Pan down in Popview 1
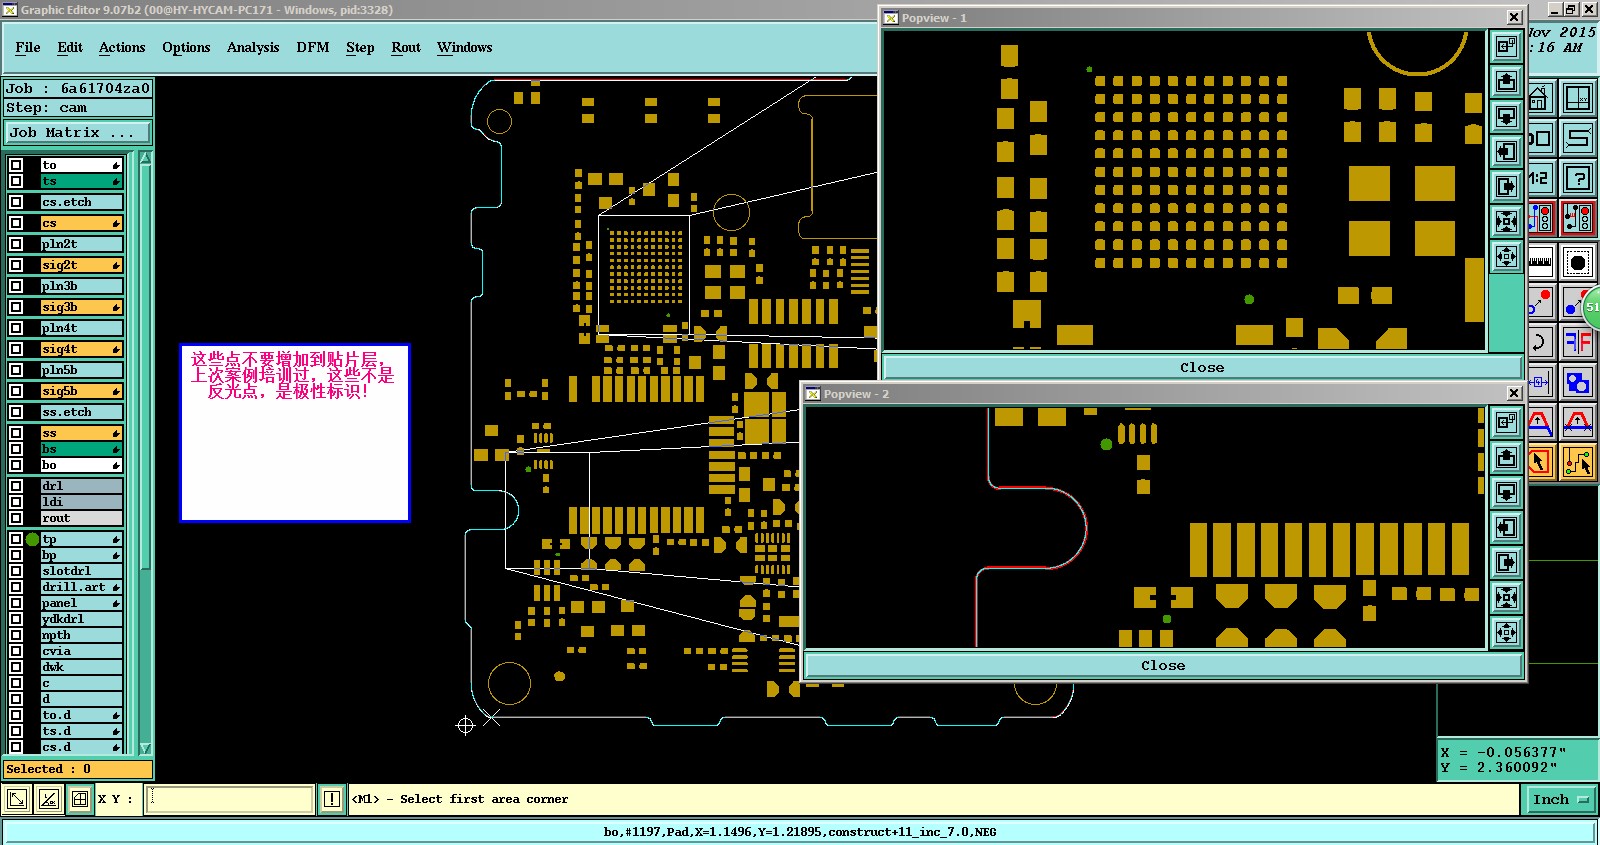 (1506, 116)
